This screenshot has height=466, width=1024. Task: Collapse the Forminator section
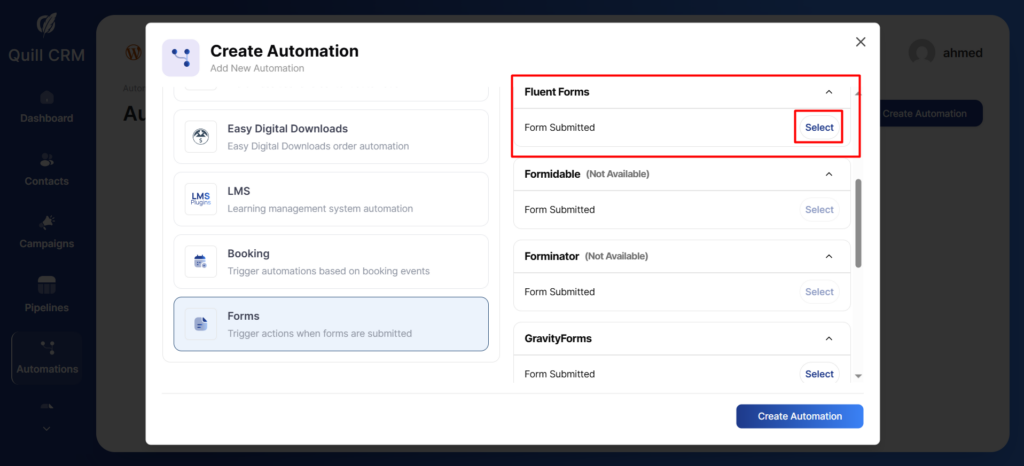pos(828,256)
